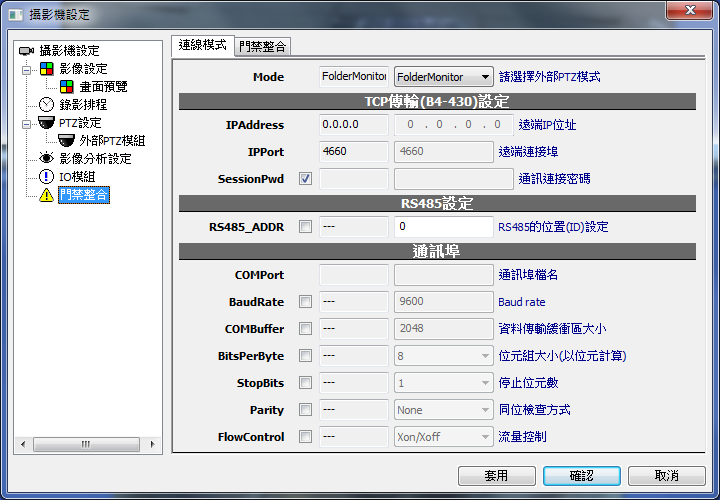720x500 pixels.
Task: Click the color grid icon for 畫面預覽
Action: 67,86
